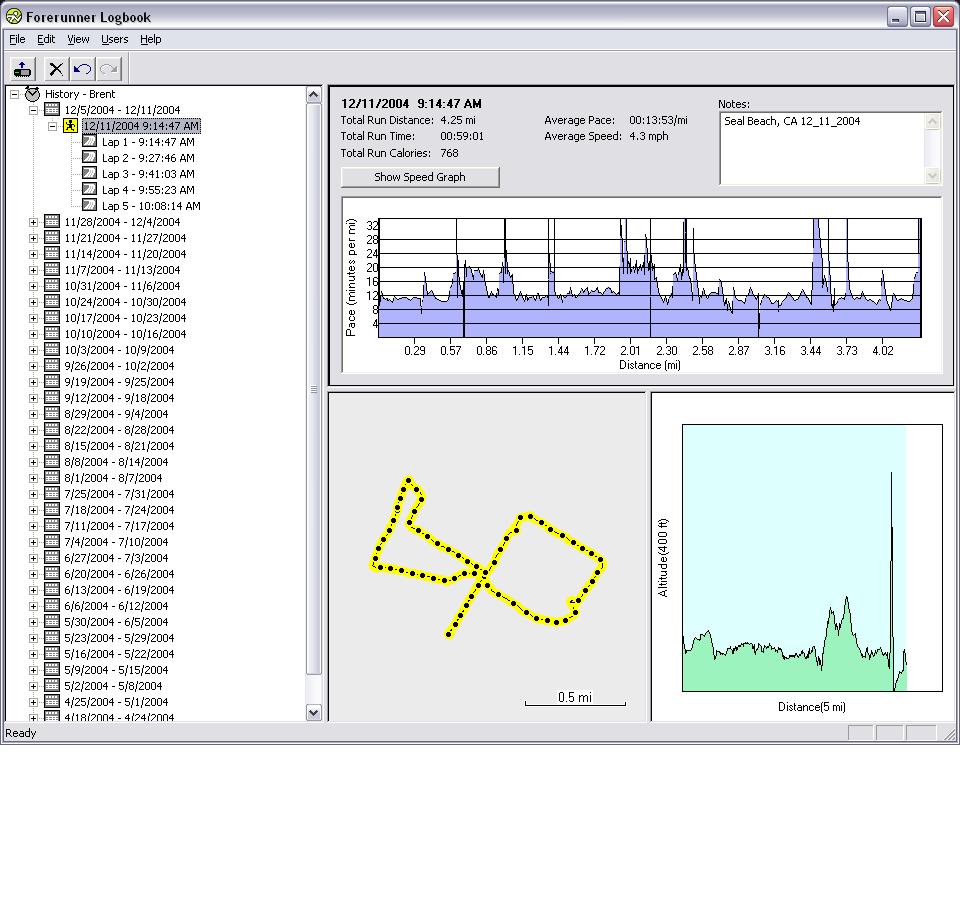Collapse the 12/5/2004 - 12/11/2004 week
The image size is (960, 923).
34,110
